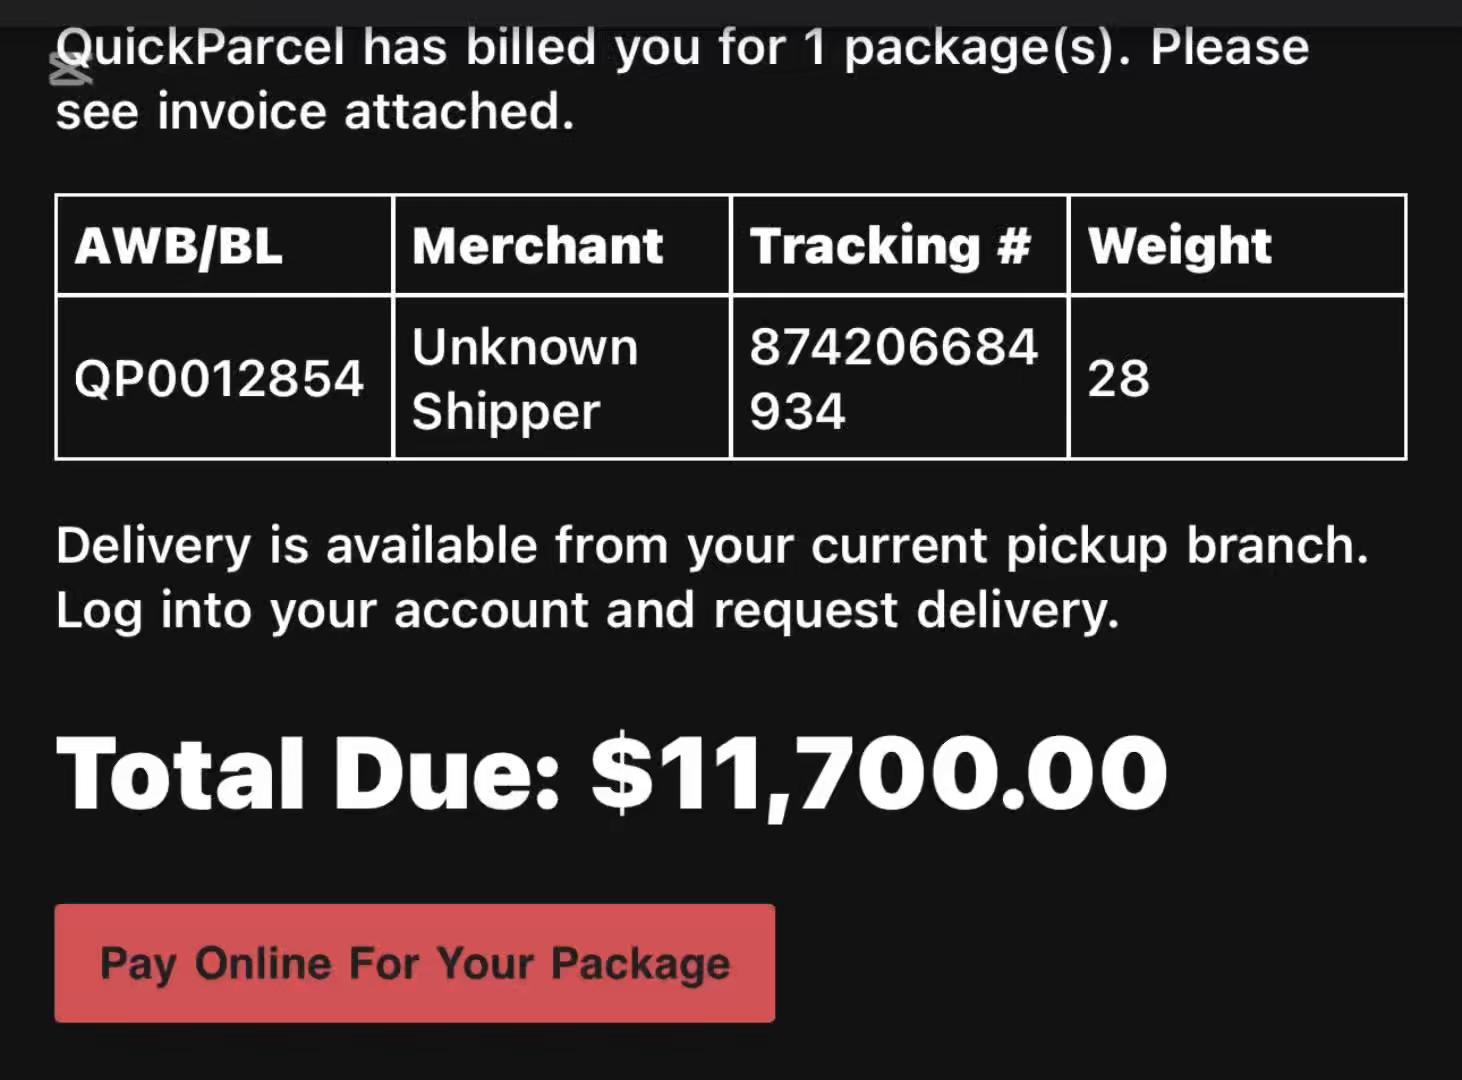Click tracking number 874206684934 cell

pyautogui.click(x=900, y=378)
